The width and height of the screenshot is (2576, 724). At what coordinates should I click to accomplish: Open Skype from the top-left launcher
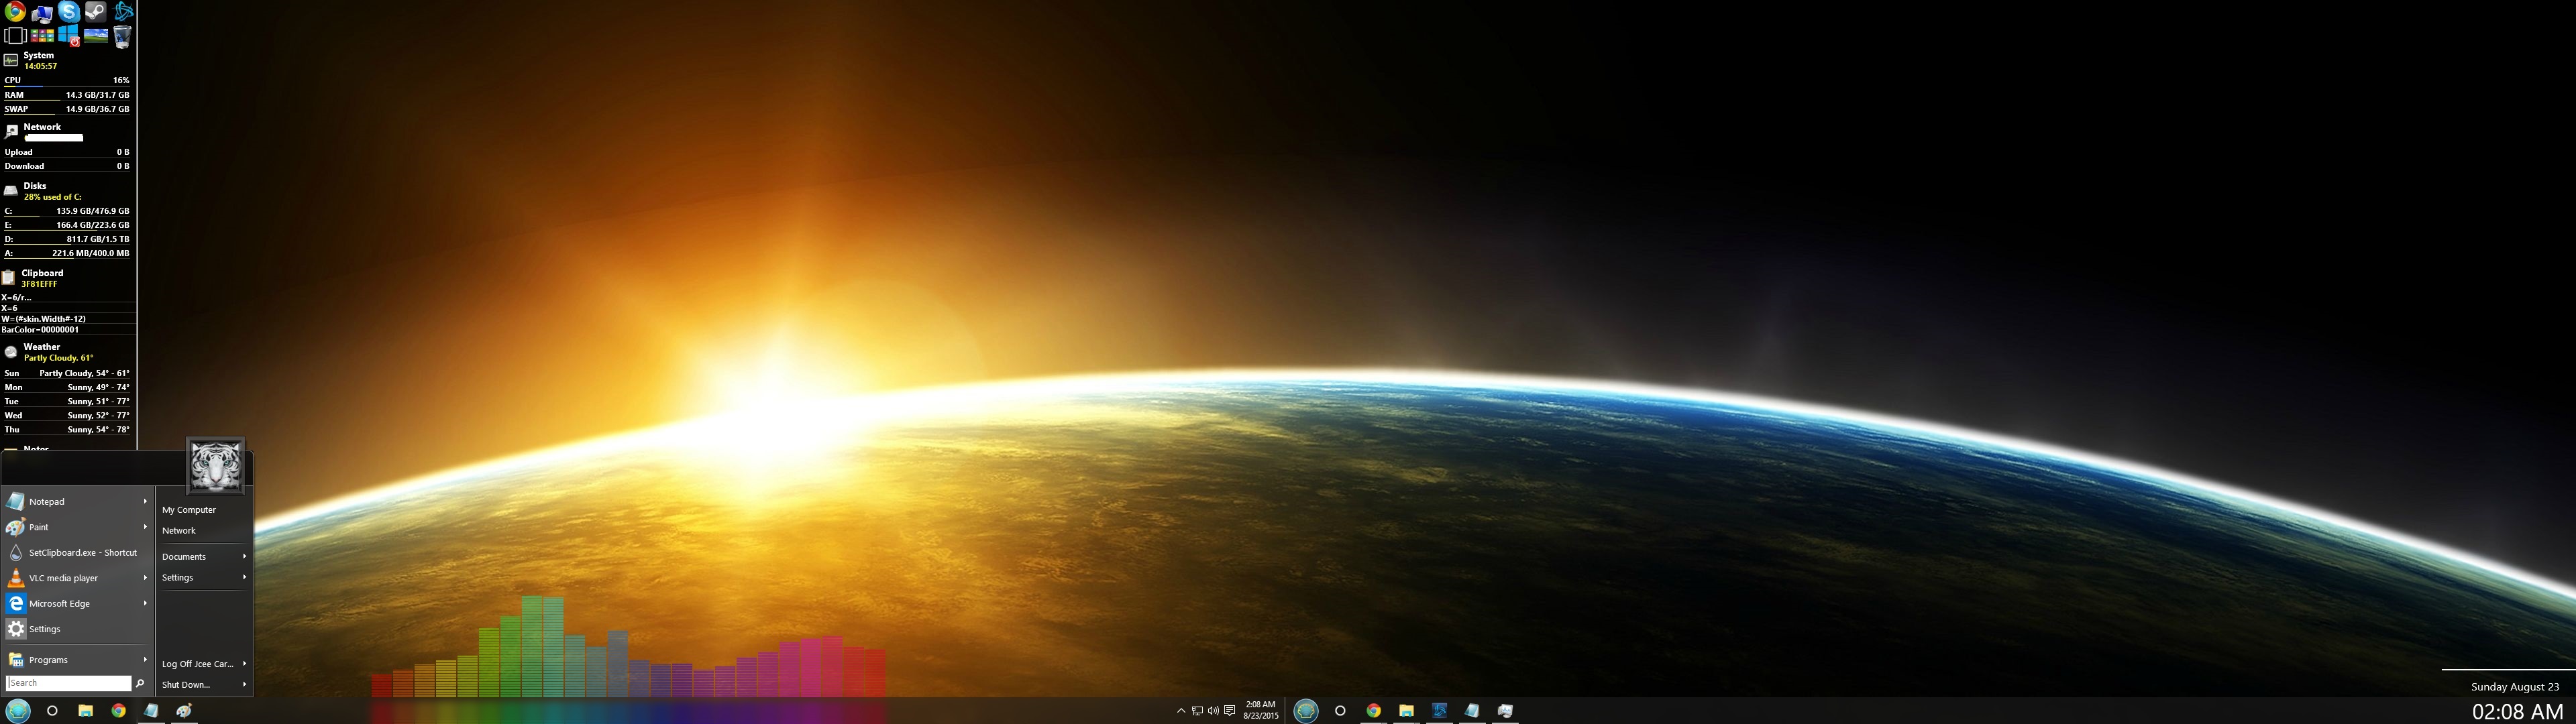(68, 12)
